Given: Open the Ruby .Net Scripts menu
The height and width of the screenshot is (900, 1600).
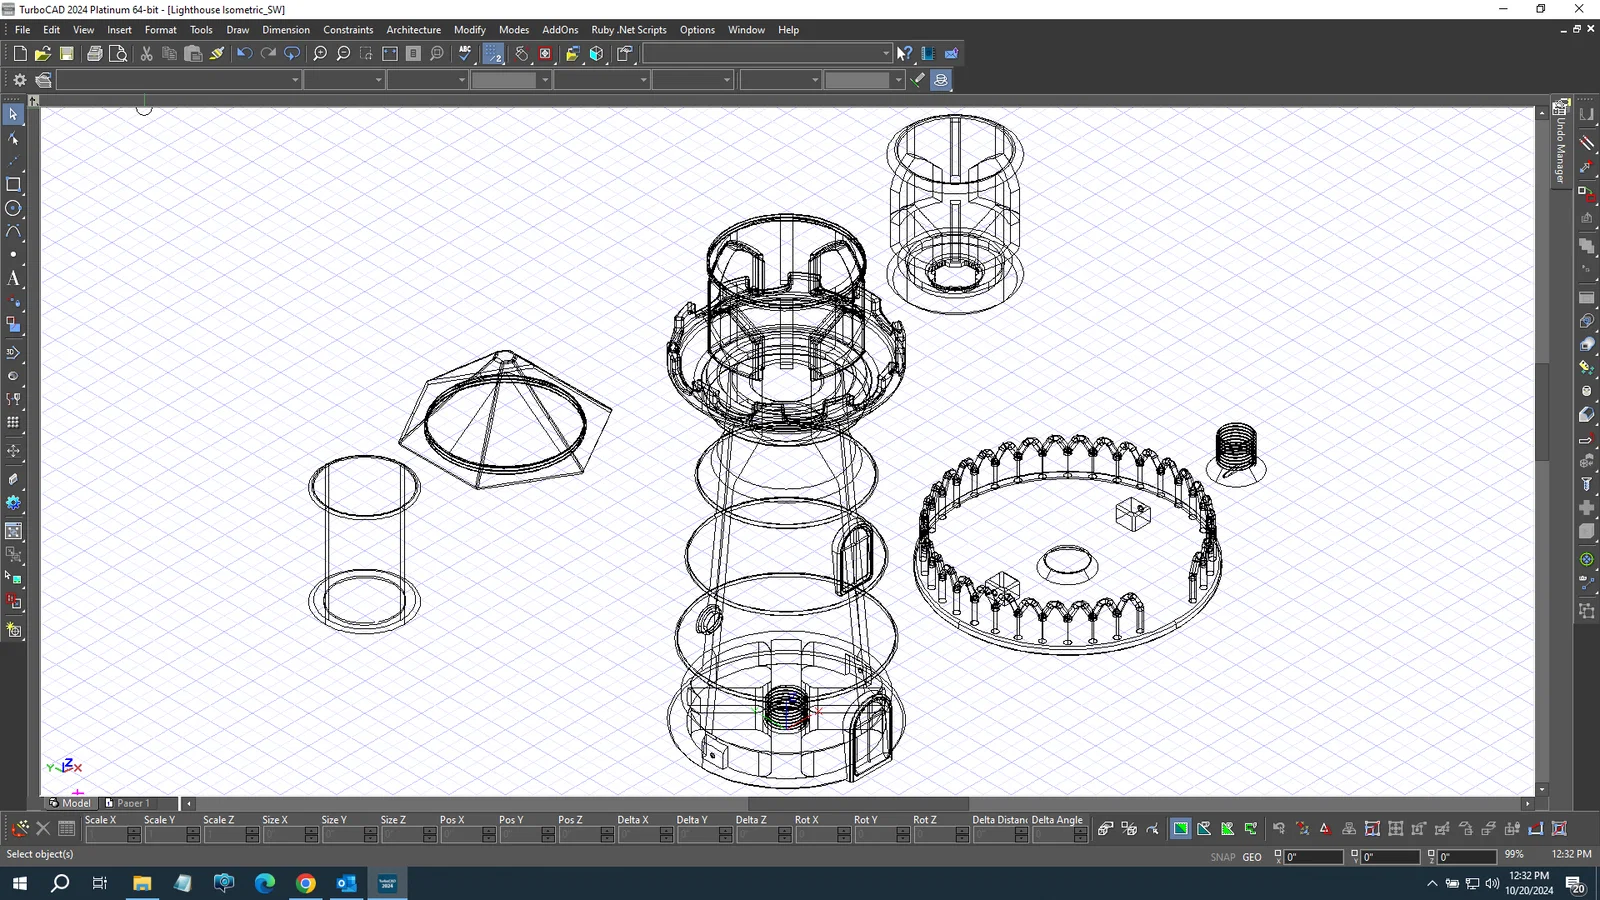Looking at the screenshot, I should point(628,30).
